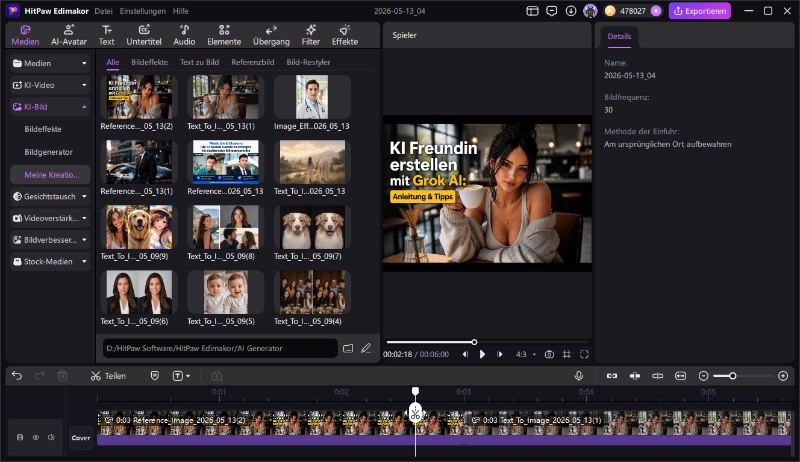Toggle track lock icon on the timeline

(x=20, y=437)
